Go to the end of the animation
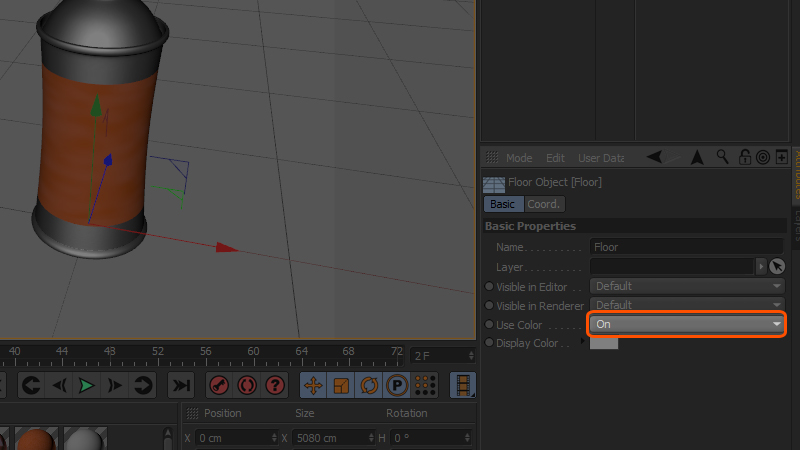 click(181, 385)
